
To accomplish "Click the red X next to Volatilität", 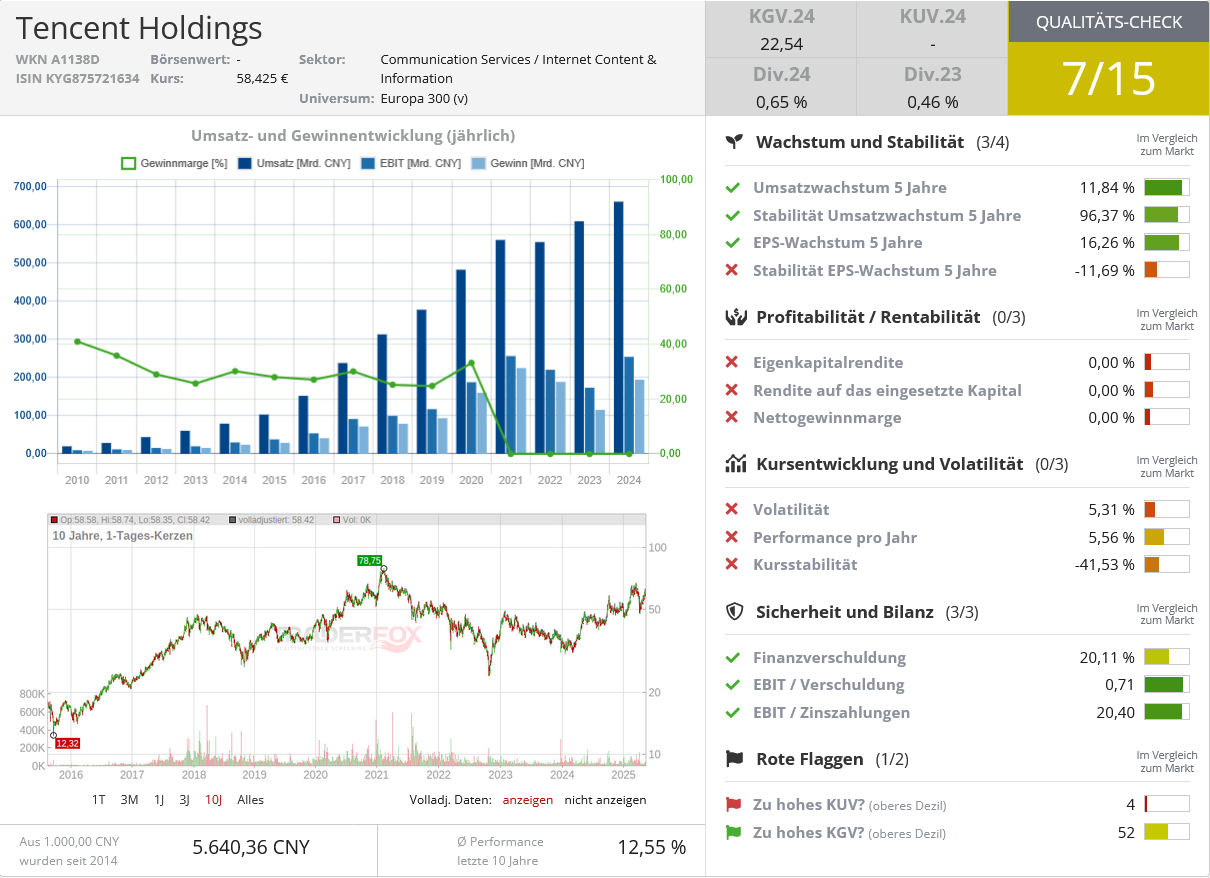I will click(732, 509).
